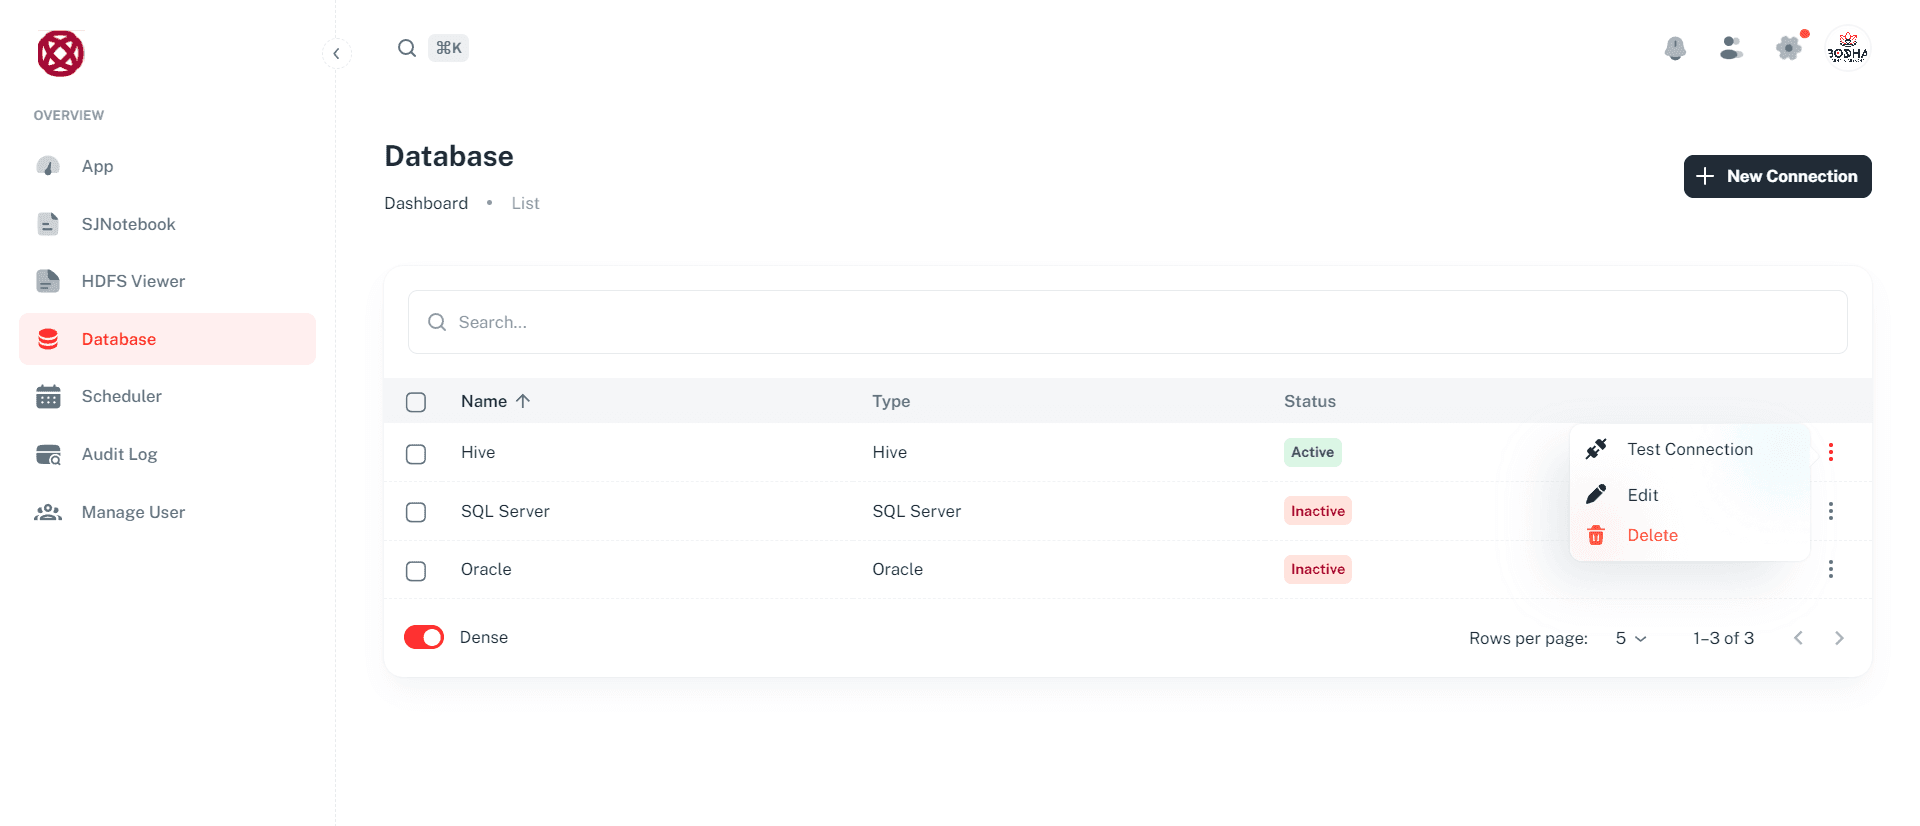
Task: Go to next page arrow
Action: pos(1839,638)
